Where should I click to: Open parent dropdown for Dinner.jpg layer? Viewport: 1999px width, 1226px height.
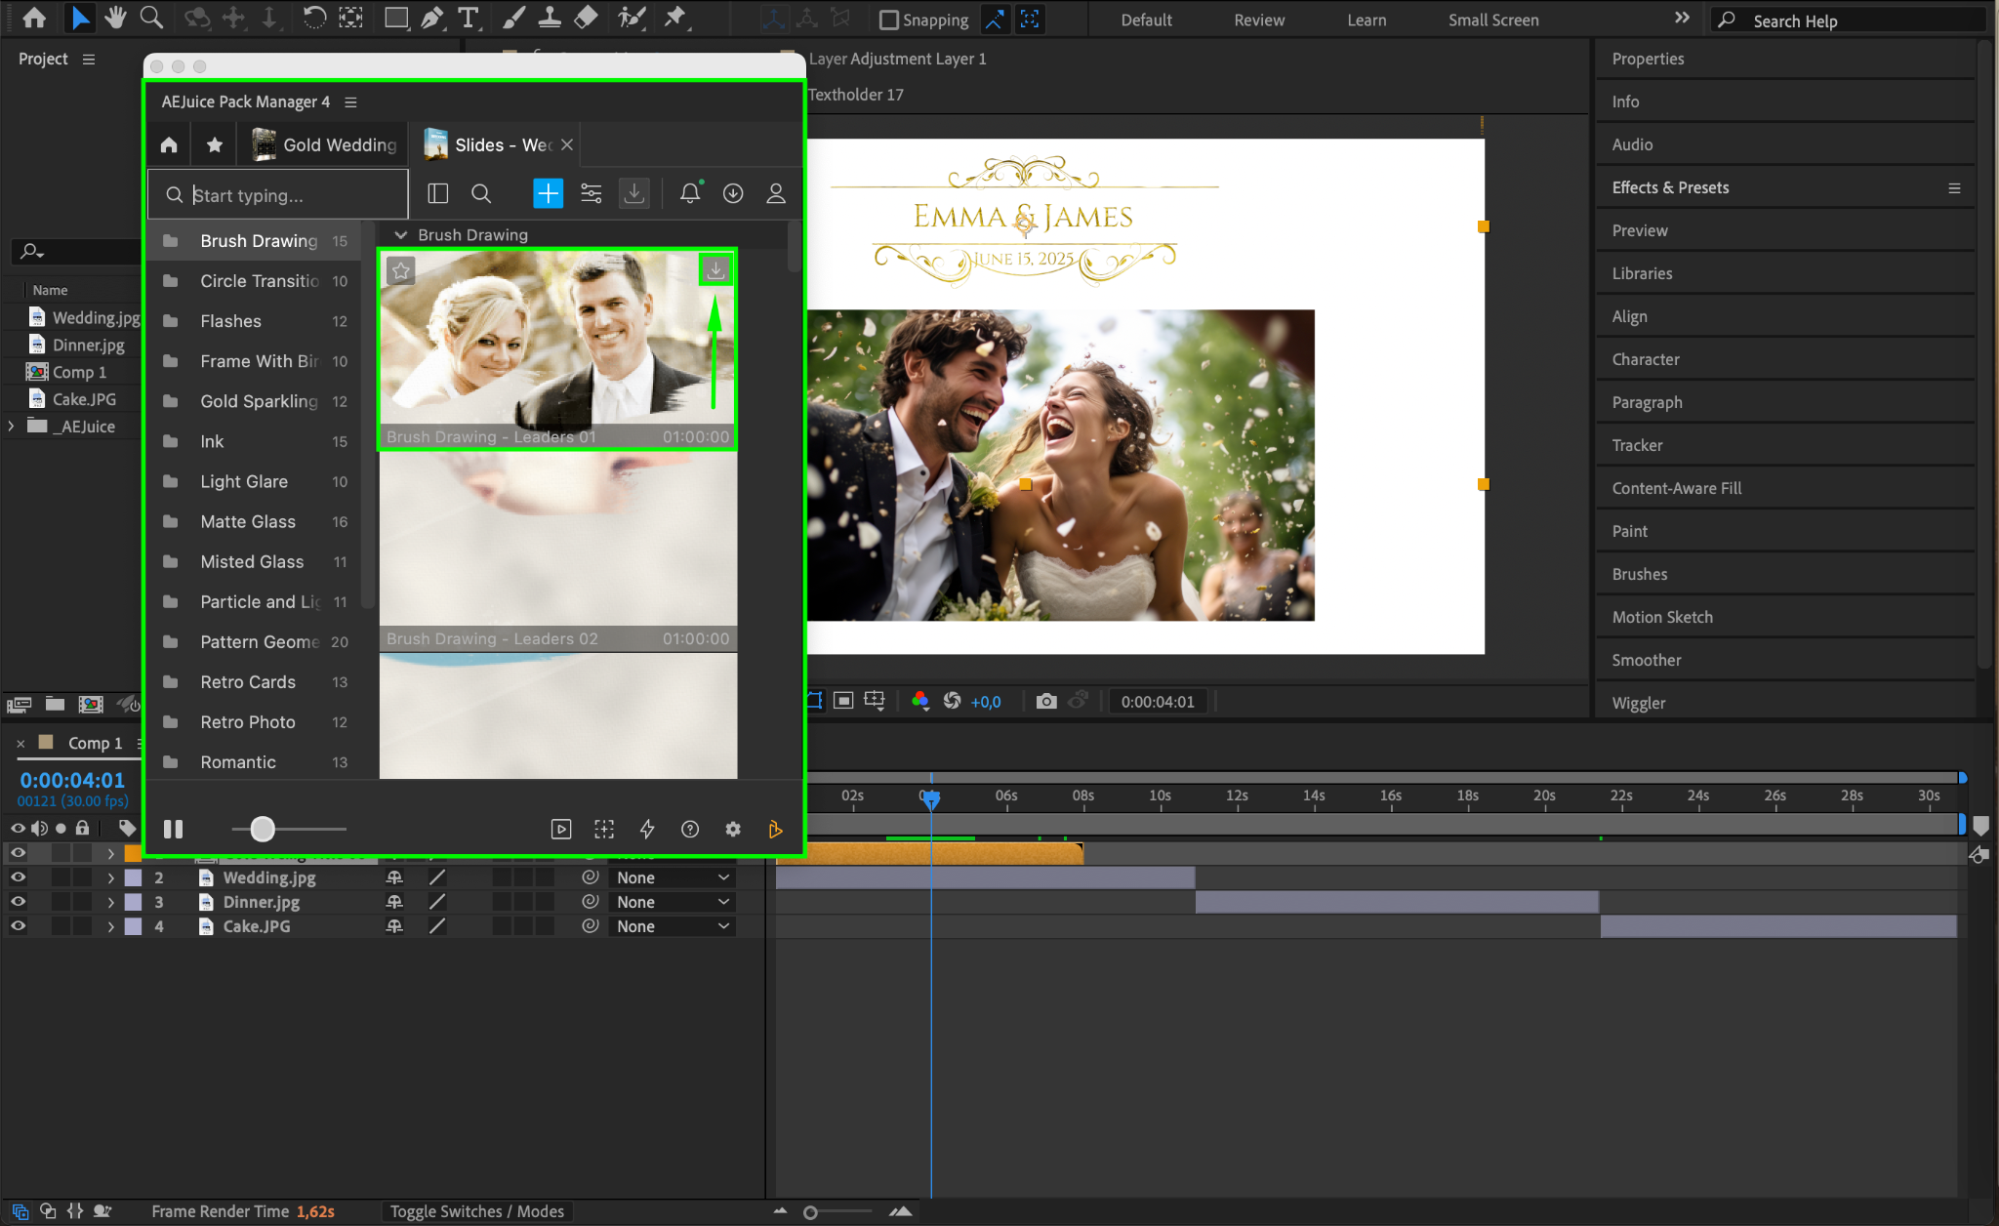[672, 902]
